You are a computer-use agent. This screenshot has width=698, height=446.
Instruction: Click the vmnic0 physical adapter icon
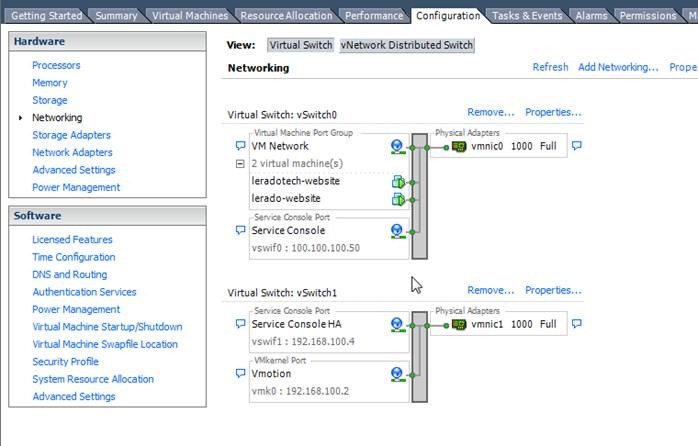459,146
